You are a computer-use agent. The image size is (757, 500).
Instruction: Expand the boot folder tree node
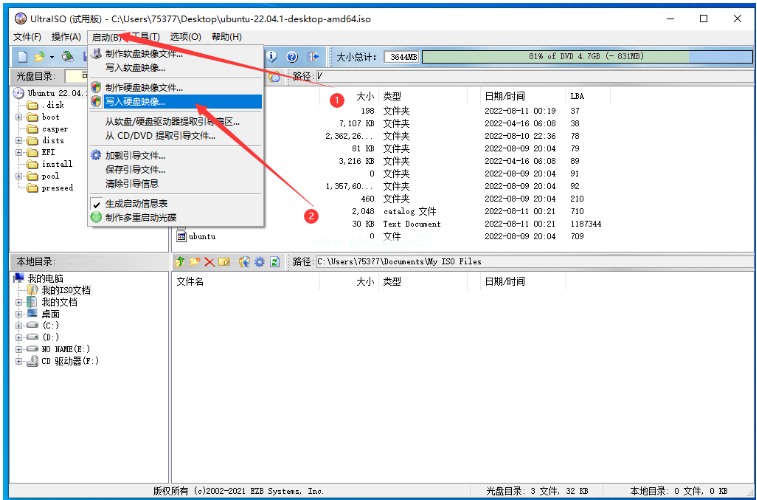pos(19,117)
